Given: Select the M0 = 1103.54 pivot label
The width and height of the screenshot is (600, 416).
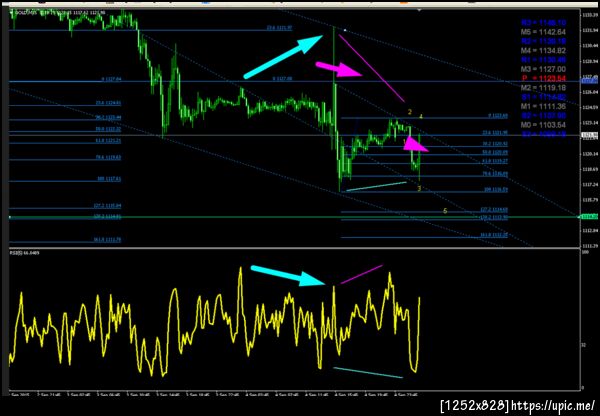Looking at the screenshot, I should (543, 125).
